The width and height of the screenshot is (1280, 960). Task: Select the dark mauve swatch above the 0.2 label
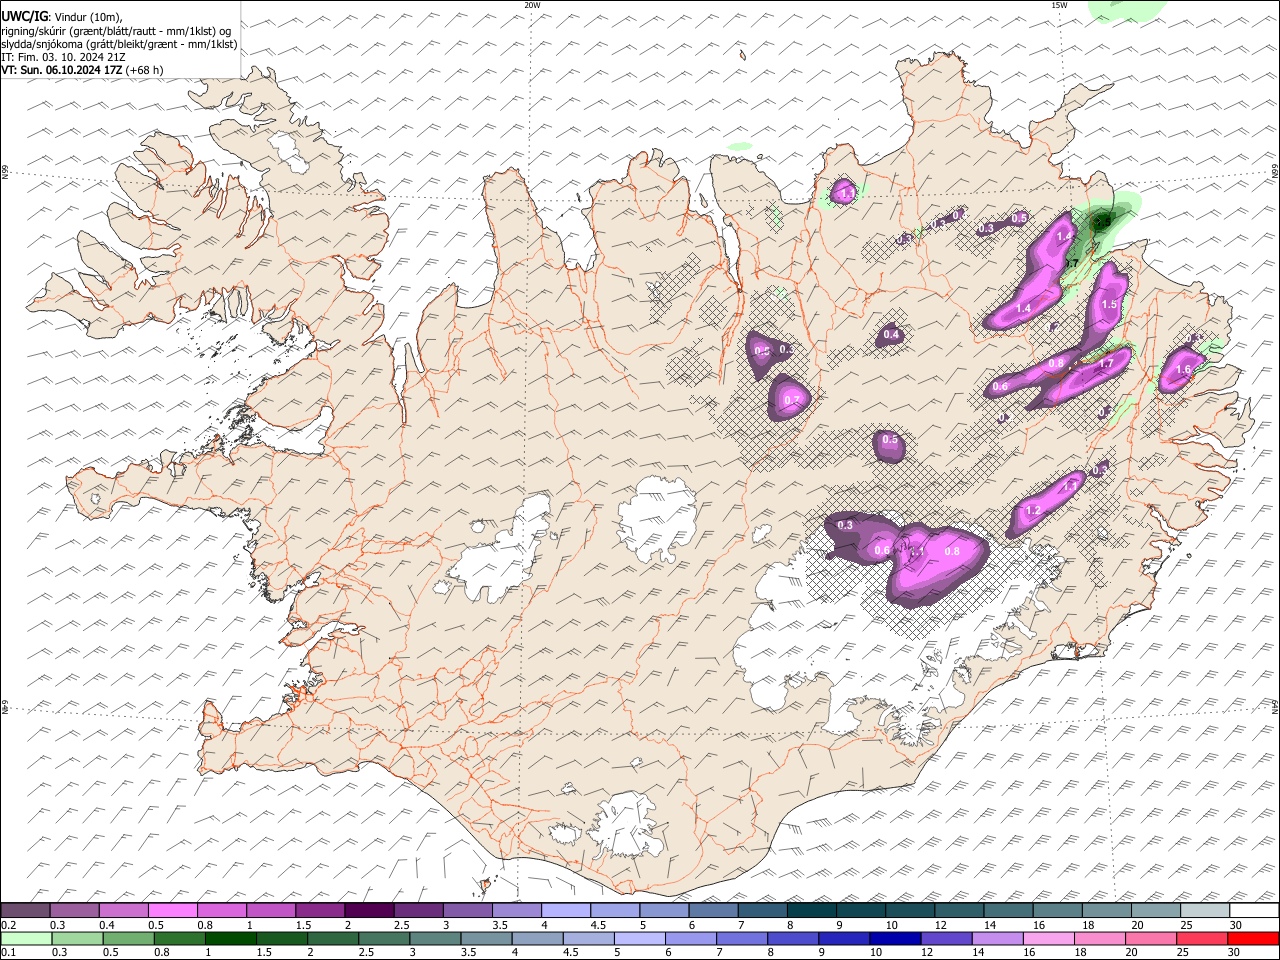[25, 911]
